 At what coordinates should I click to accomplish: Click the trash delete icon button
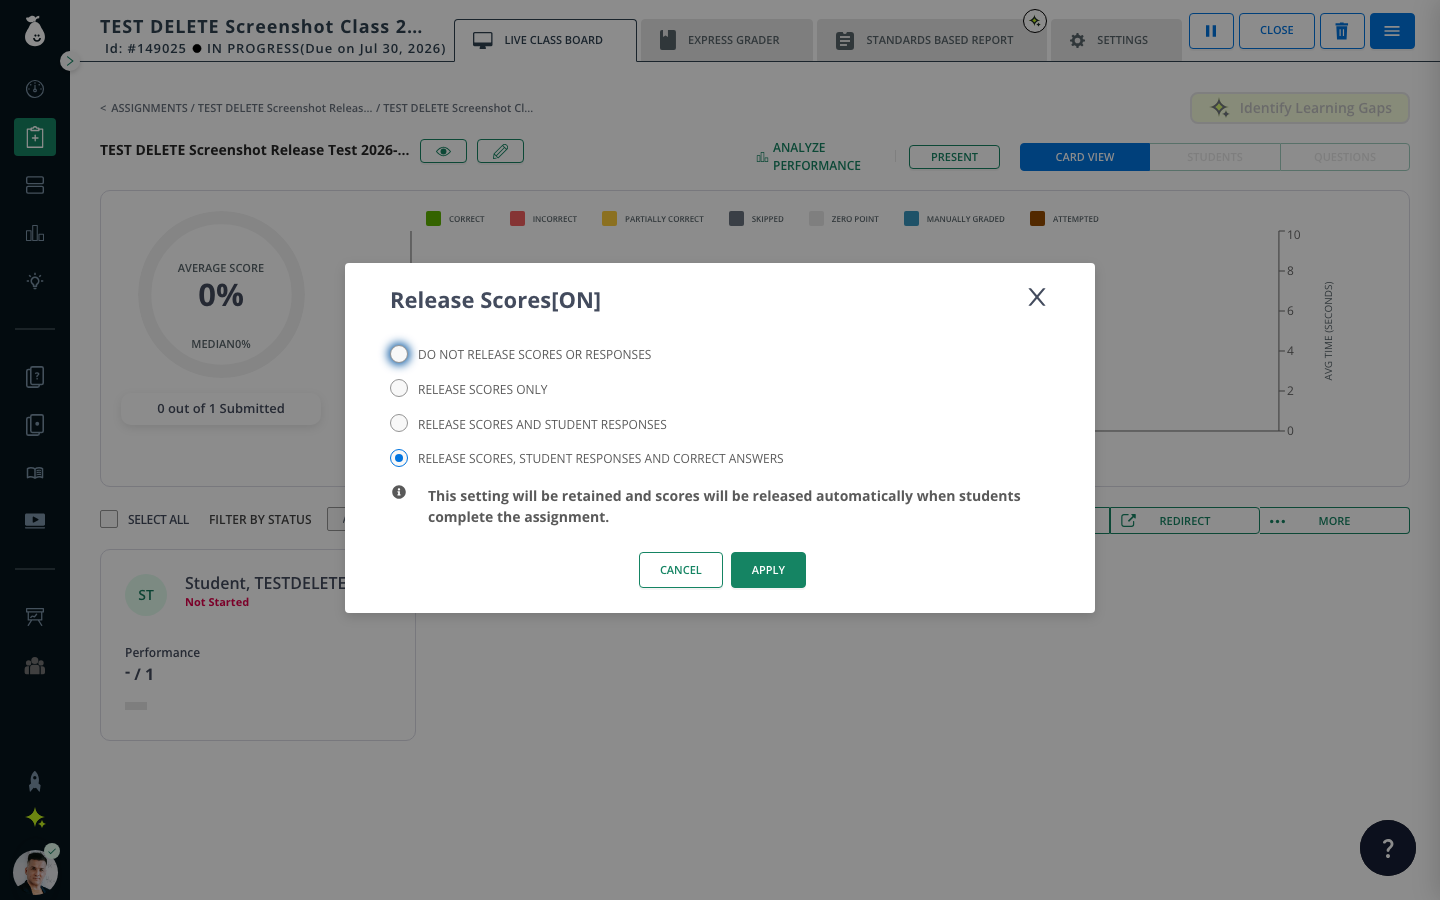coord(1342,31)
